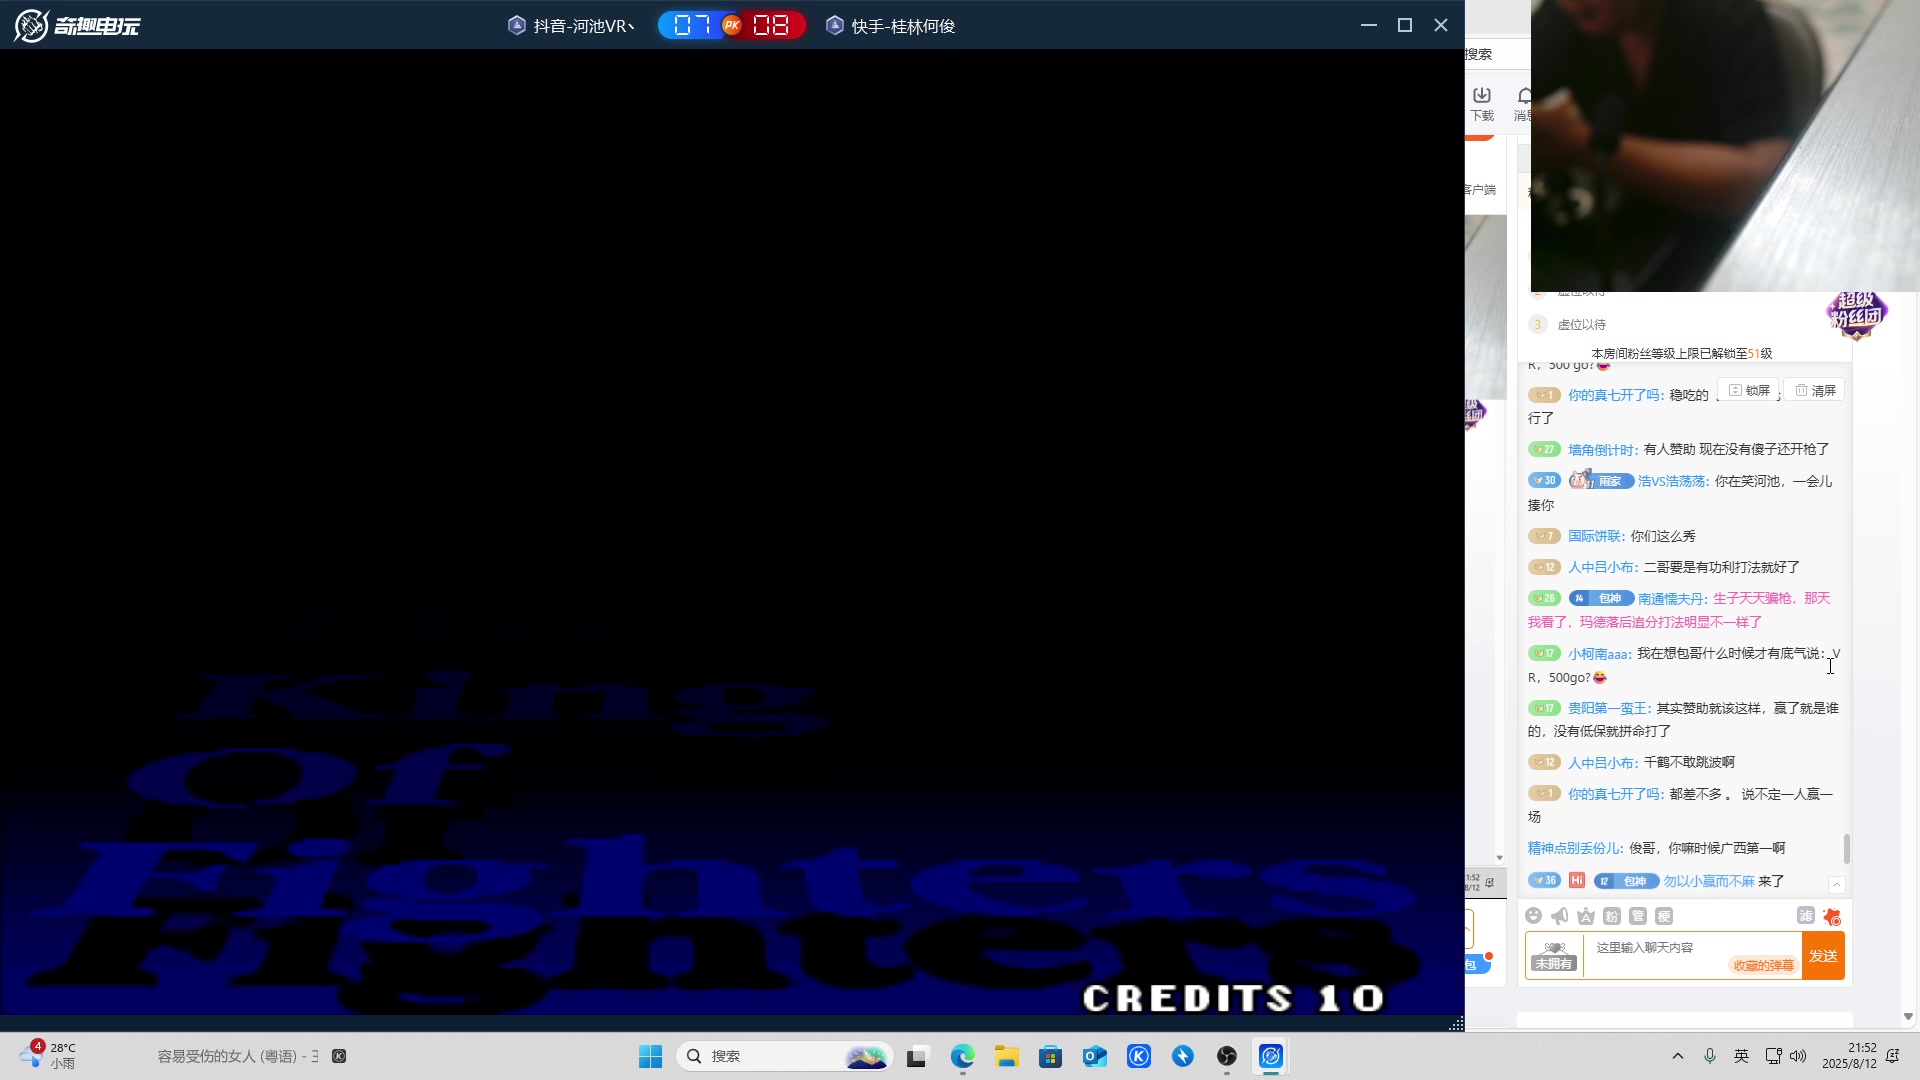Click username 国际饼联 in chat
Screen dimensions: 1920x1080
tap(1597, 537)
